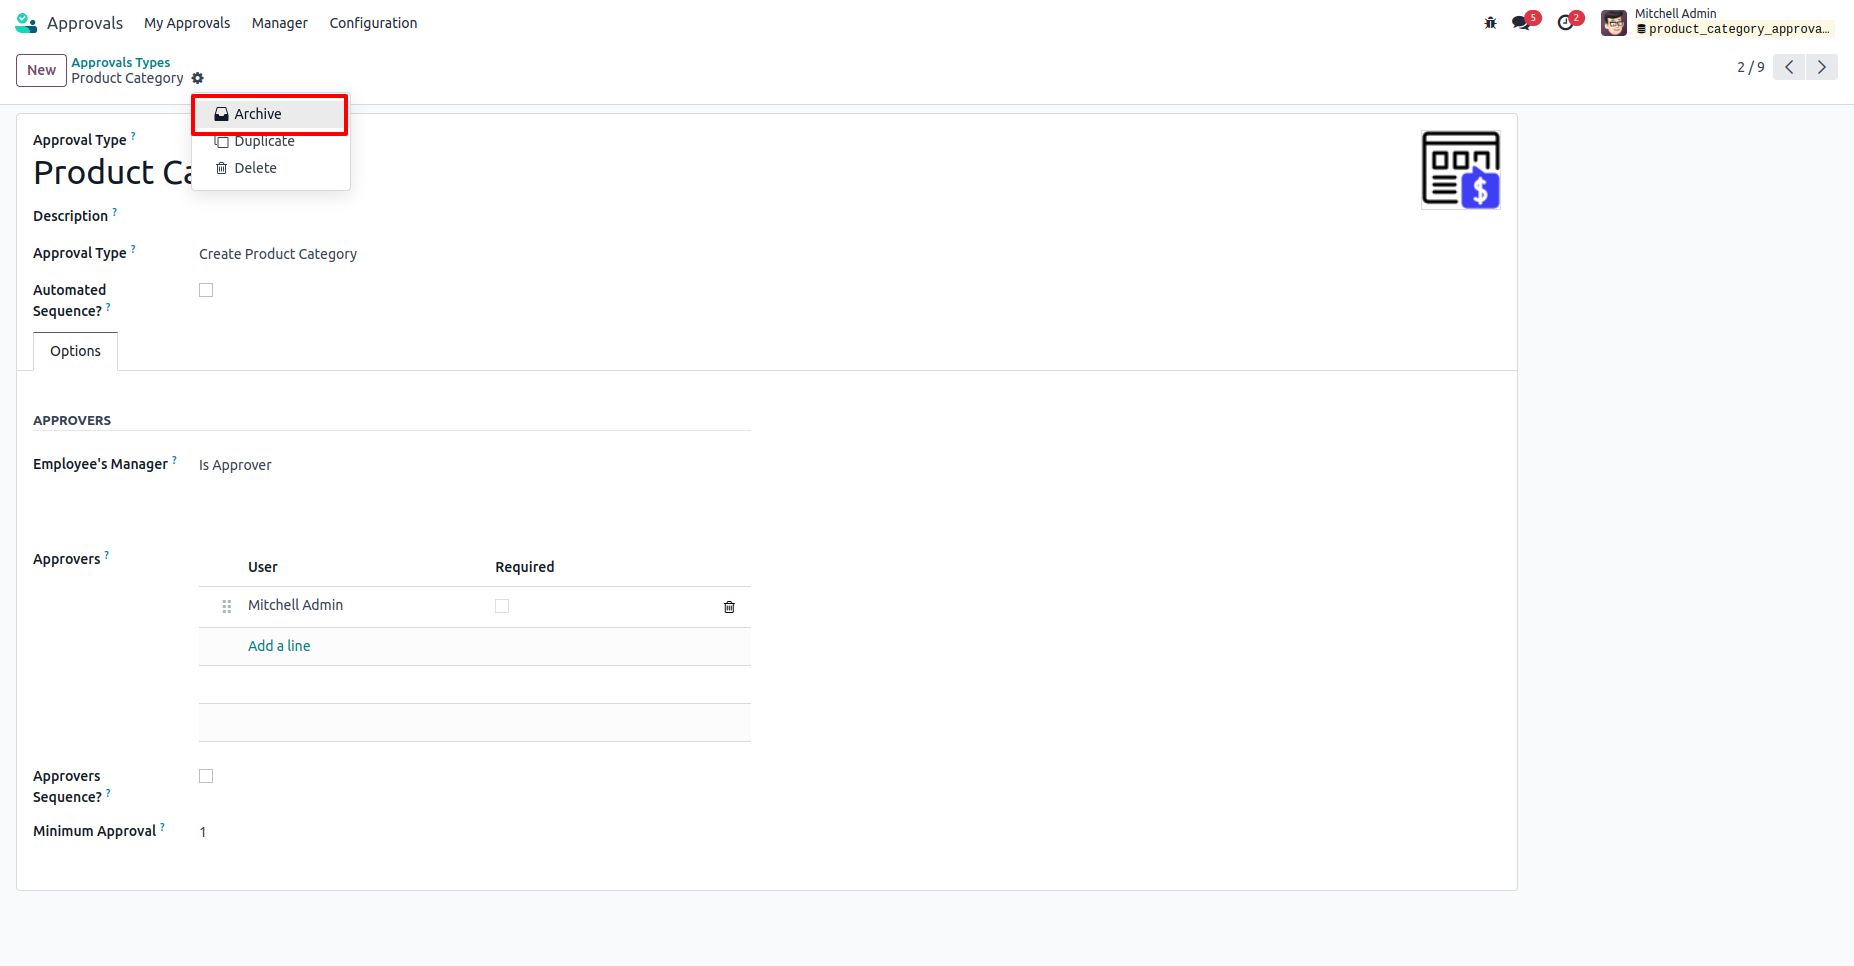Click Add a line link
The image size is (1854, 966).
(x=279, y=646)
